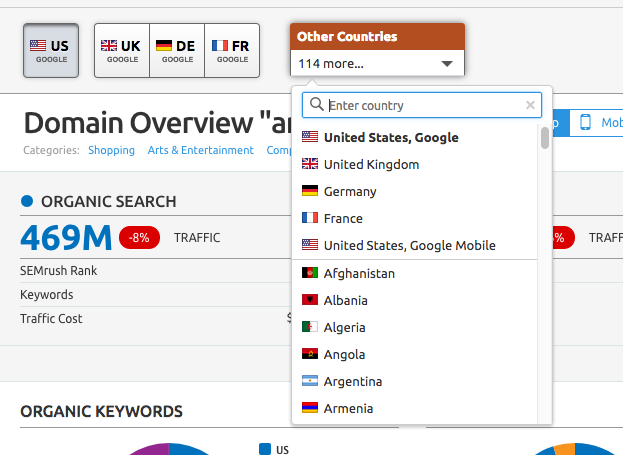Click the SEMrush Rank row label
The height and width of the screenshot is (455, 623).
point(58,271)
